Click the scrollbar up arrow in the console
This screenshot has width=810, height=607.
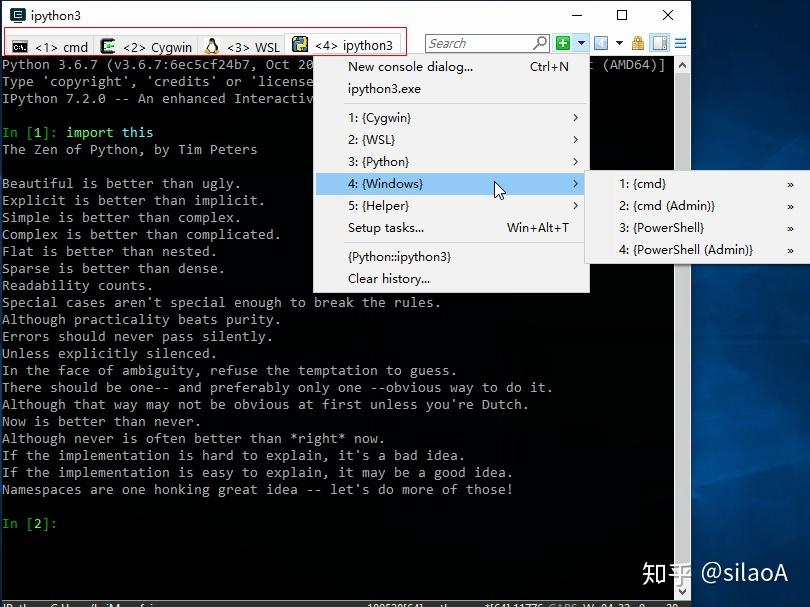(x=682, y=66)
